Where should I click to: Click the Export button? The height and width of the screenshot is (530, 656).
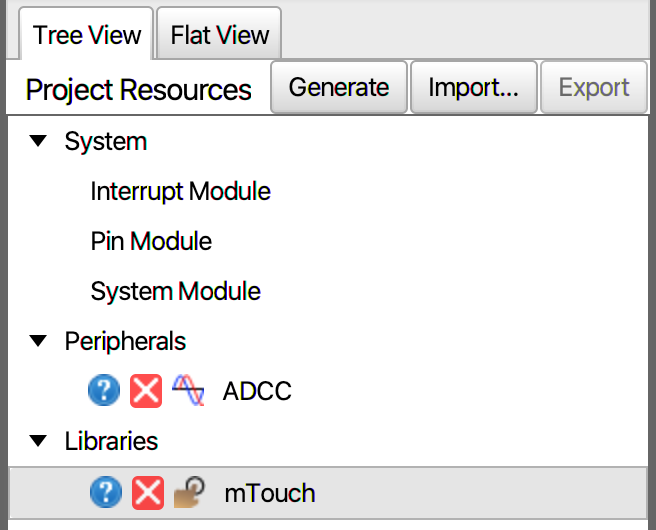click(x=594, y=87)
